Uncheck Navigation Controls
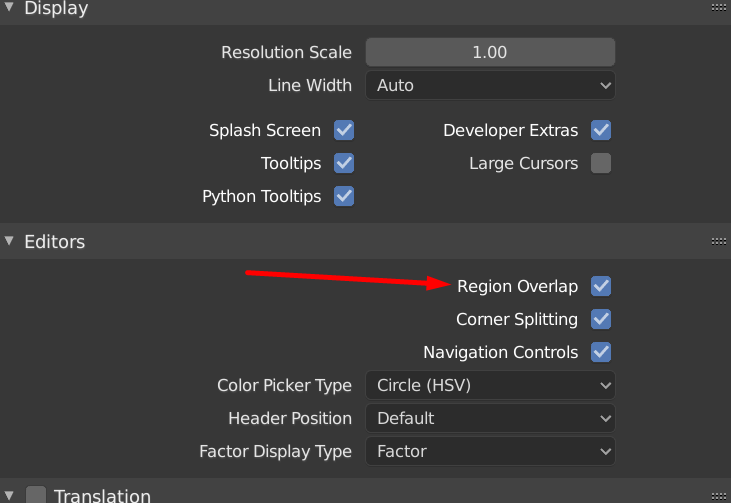The image size is (731, 503). [x=601, y=352]
